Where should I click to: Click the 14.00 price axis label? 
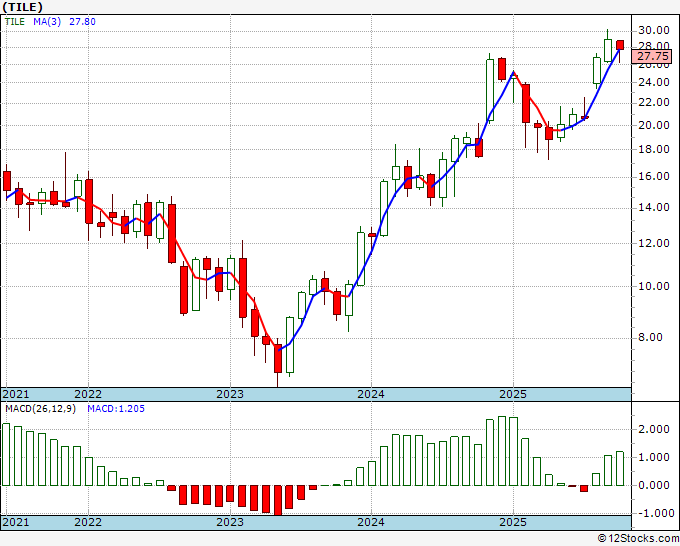tap(653, 207)
